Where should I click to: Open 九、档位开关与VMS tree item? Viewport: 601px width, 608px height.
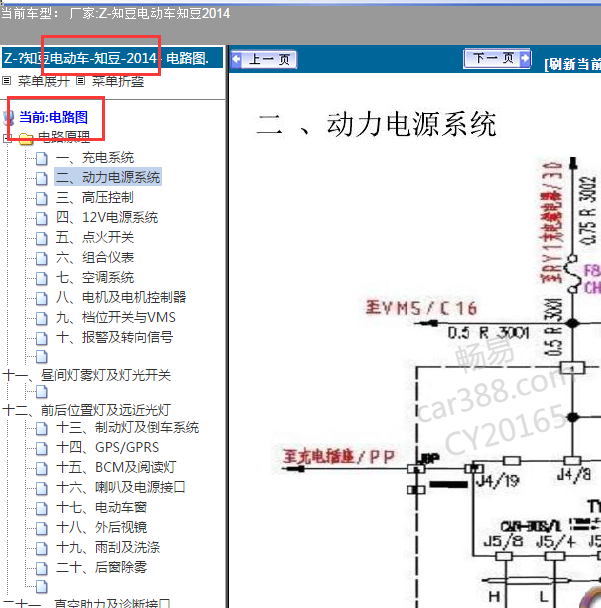[116, 317]
